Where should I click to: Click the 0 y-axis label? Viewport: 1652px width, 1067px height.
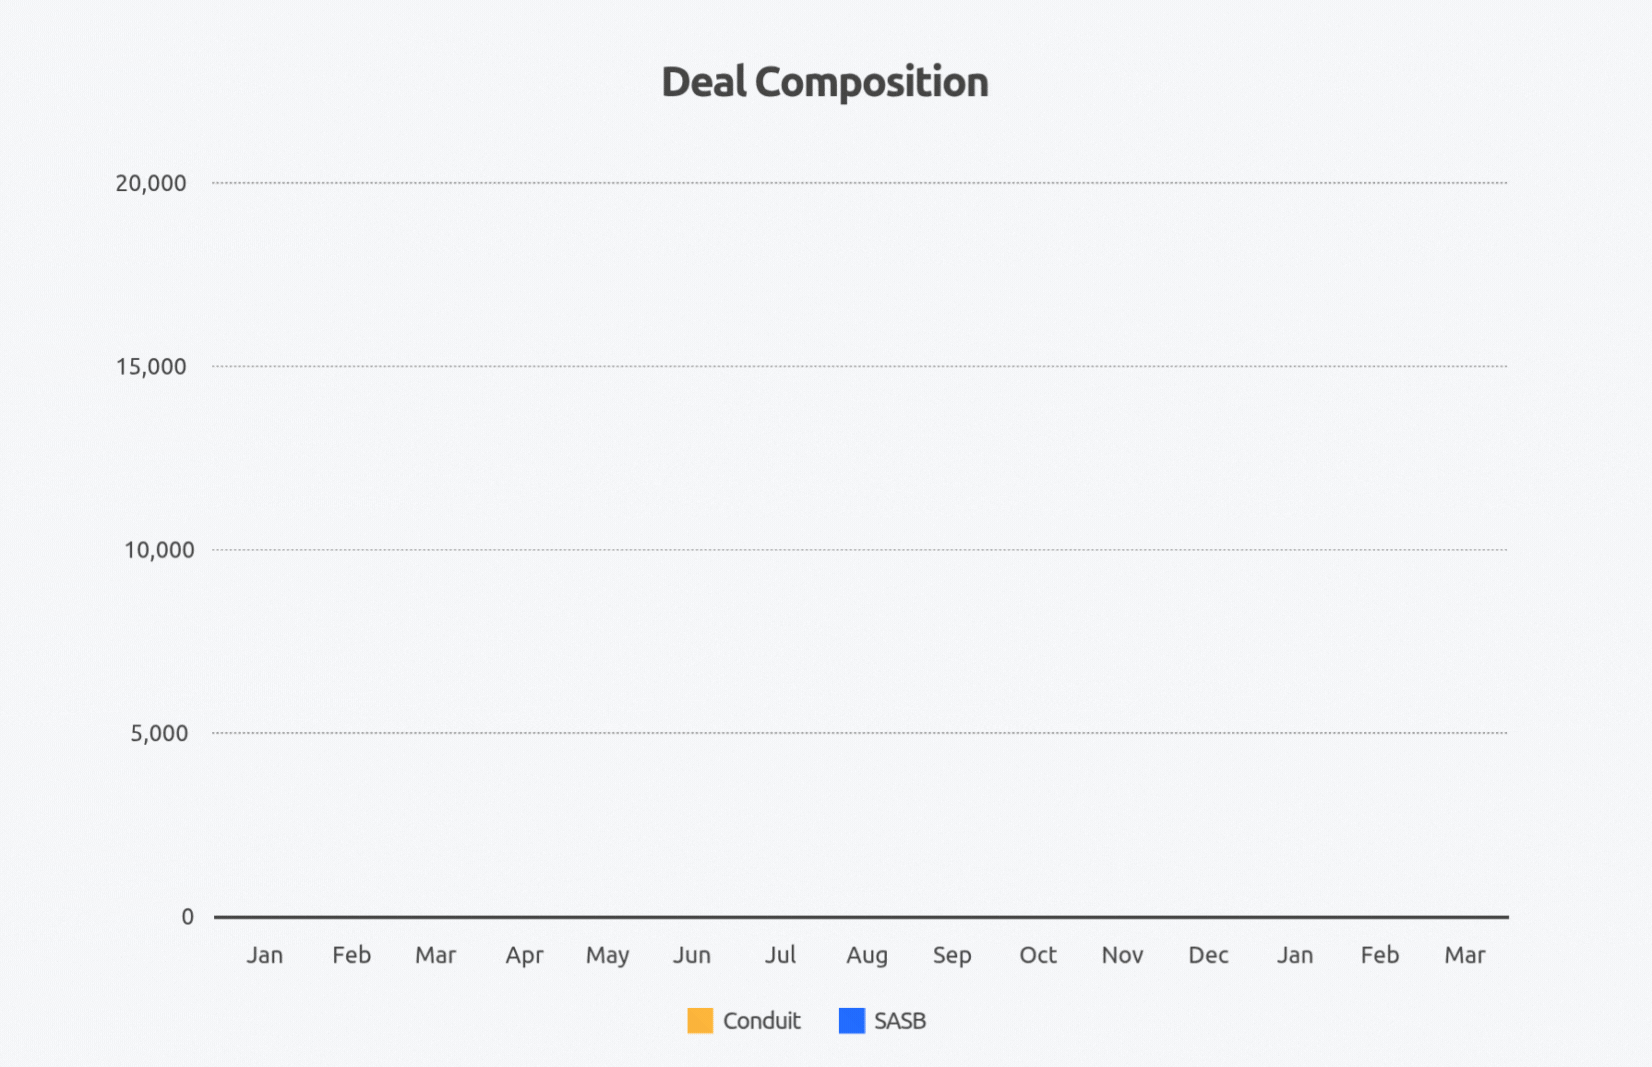(187, 917)
